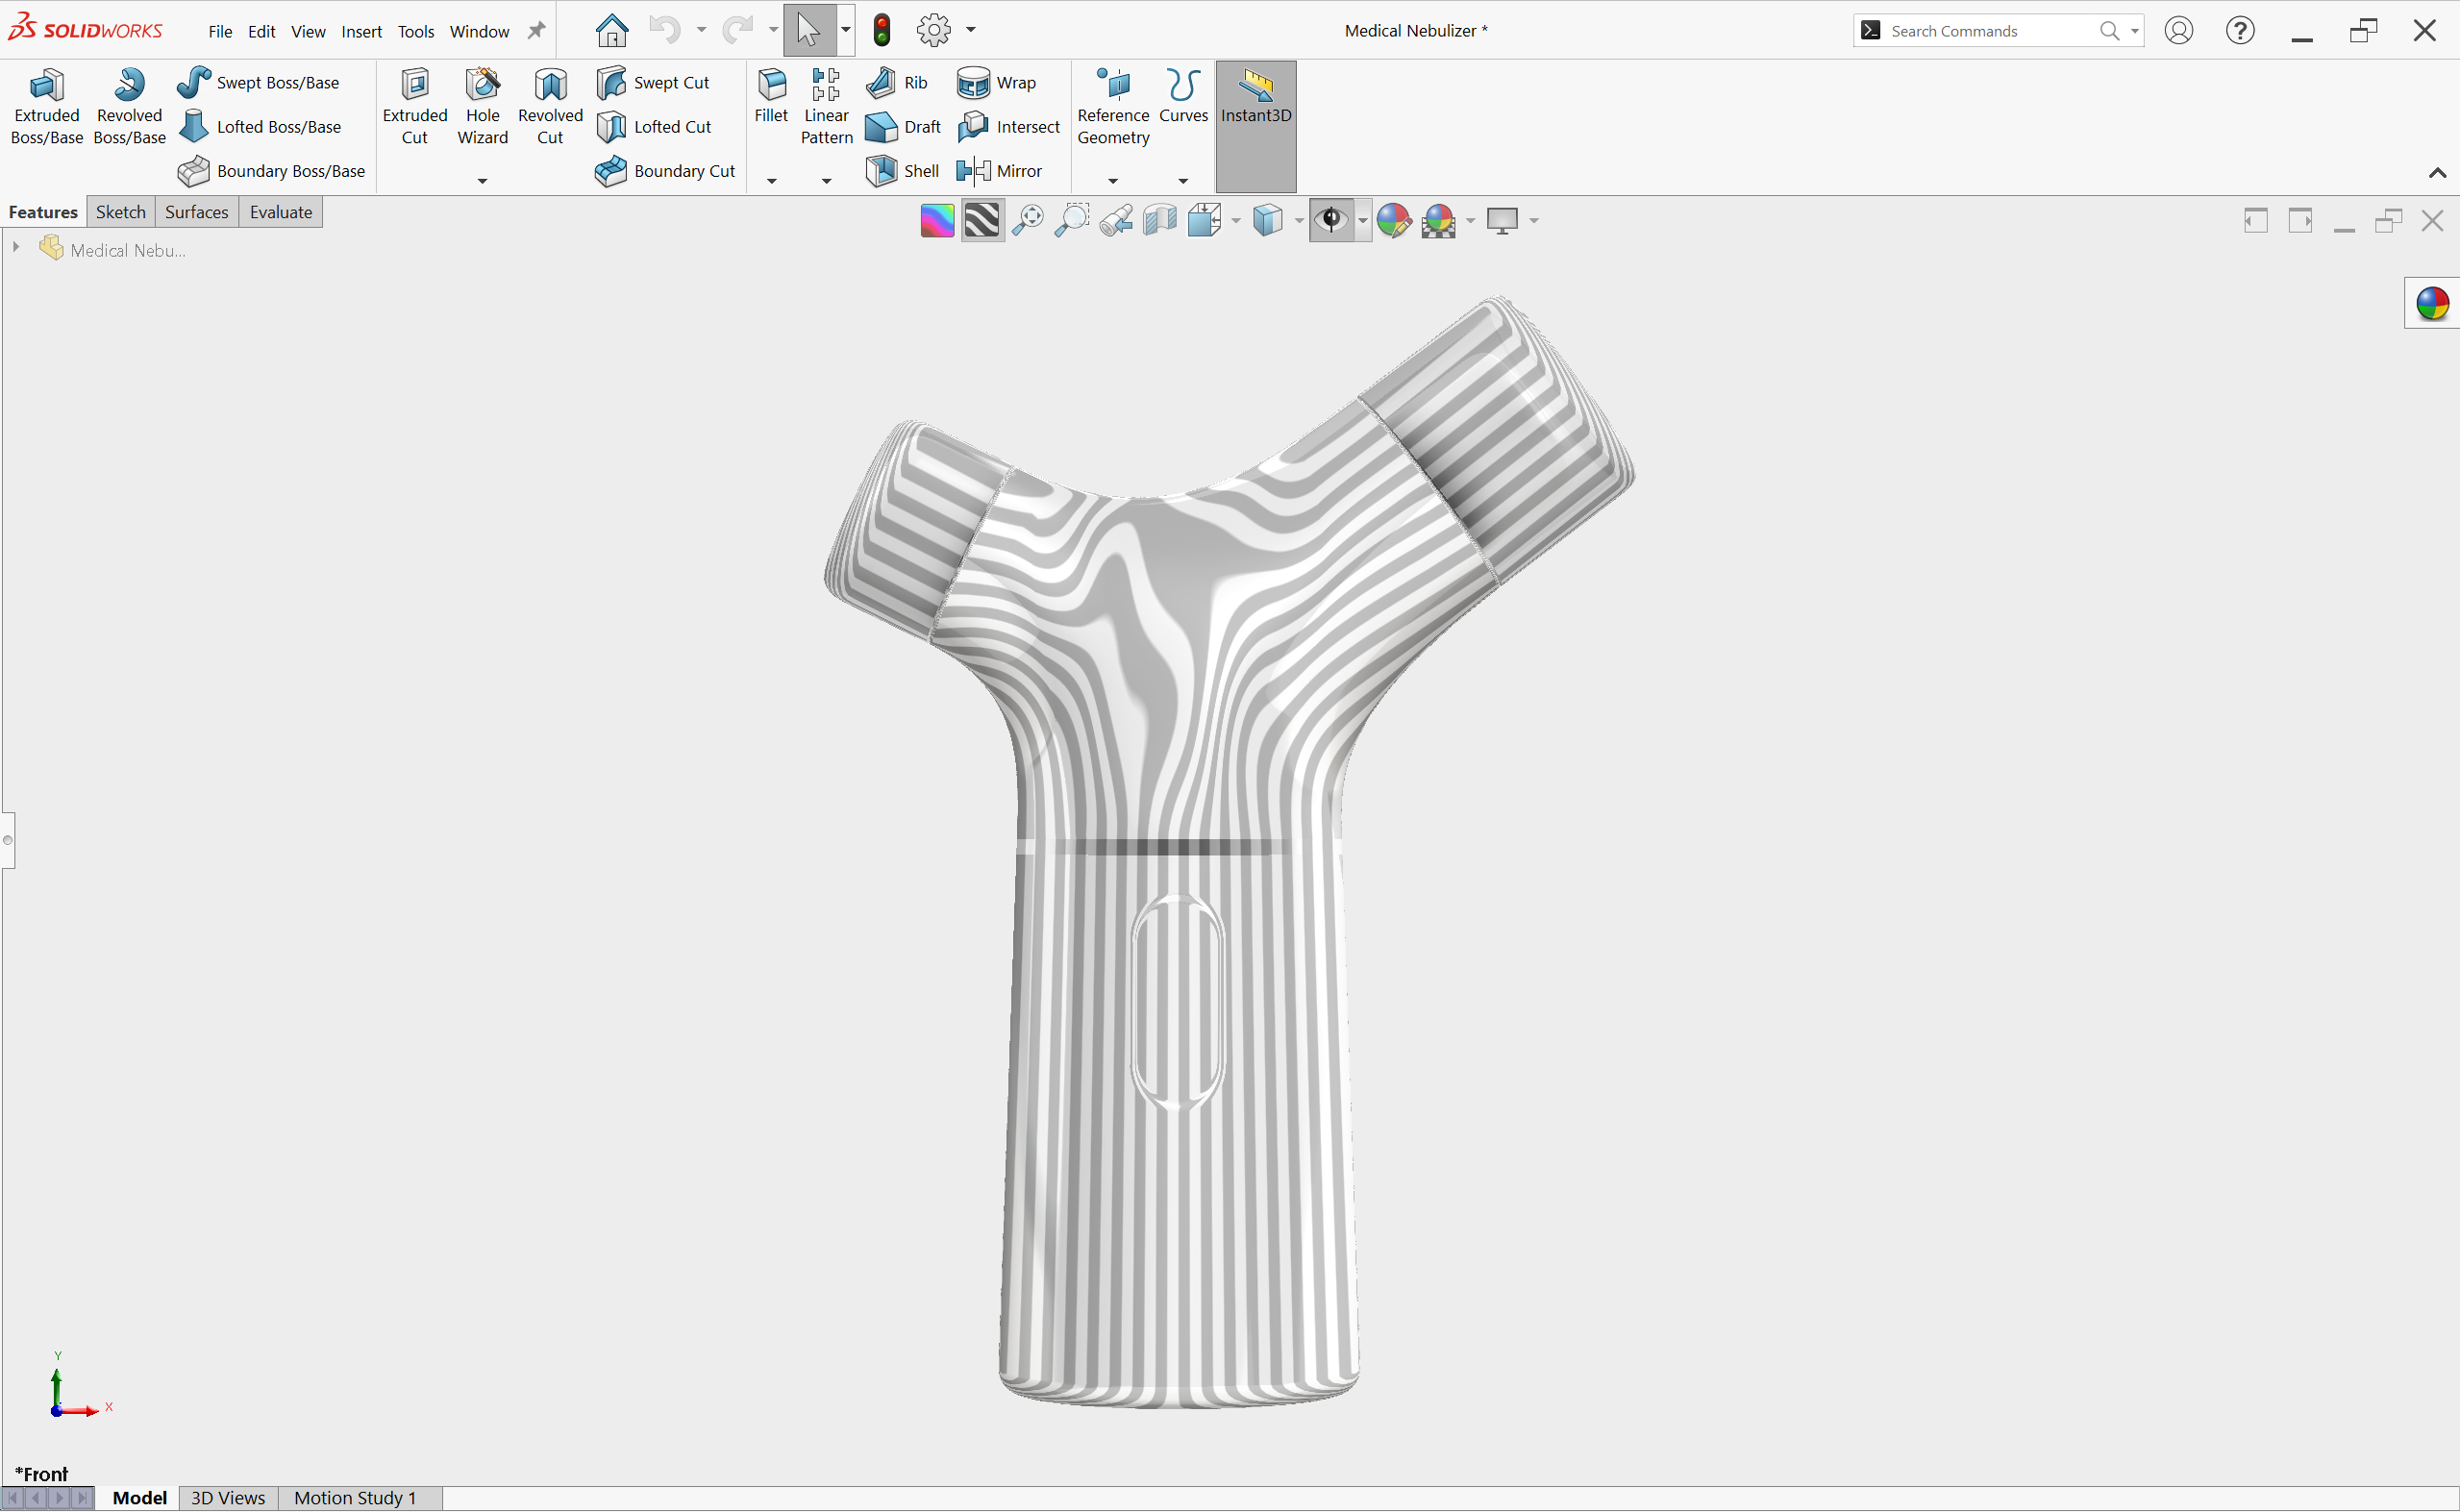Toggle the Instant3D button
The image size is (2460, 1512).
(x=1255, y=98)
